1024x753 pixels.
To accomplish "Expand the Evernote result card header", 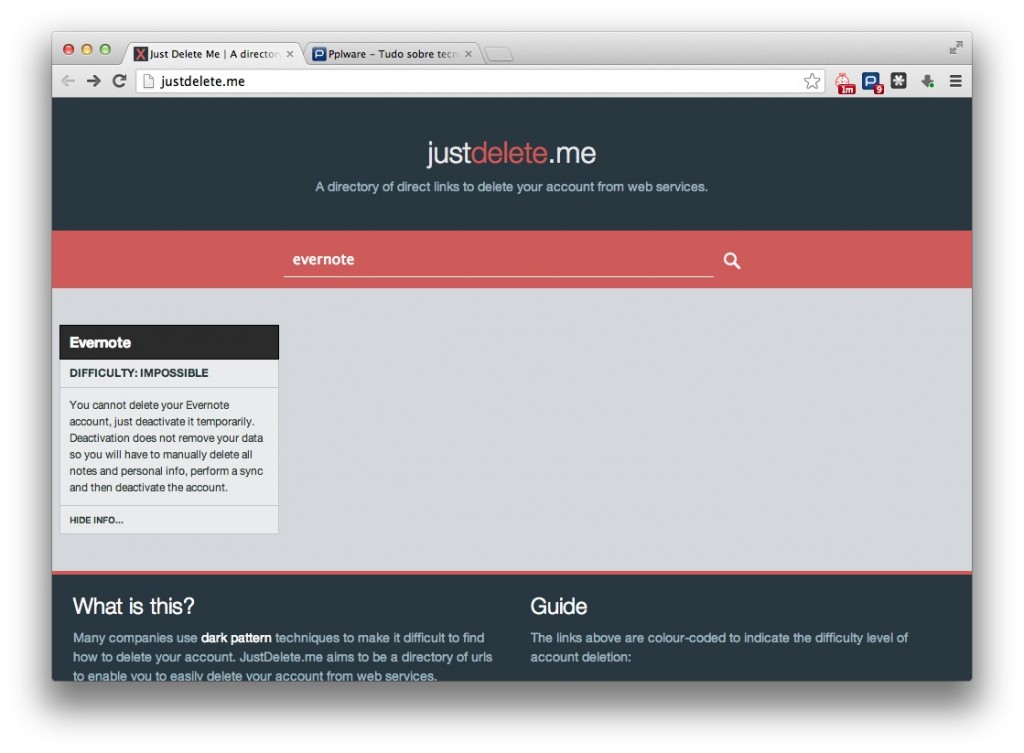I will tap(168, 342).
